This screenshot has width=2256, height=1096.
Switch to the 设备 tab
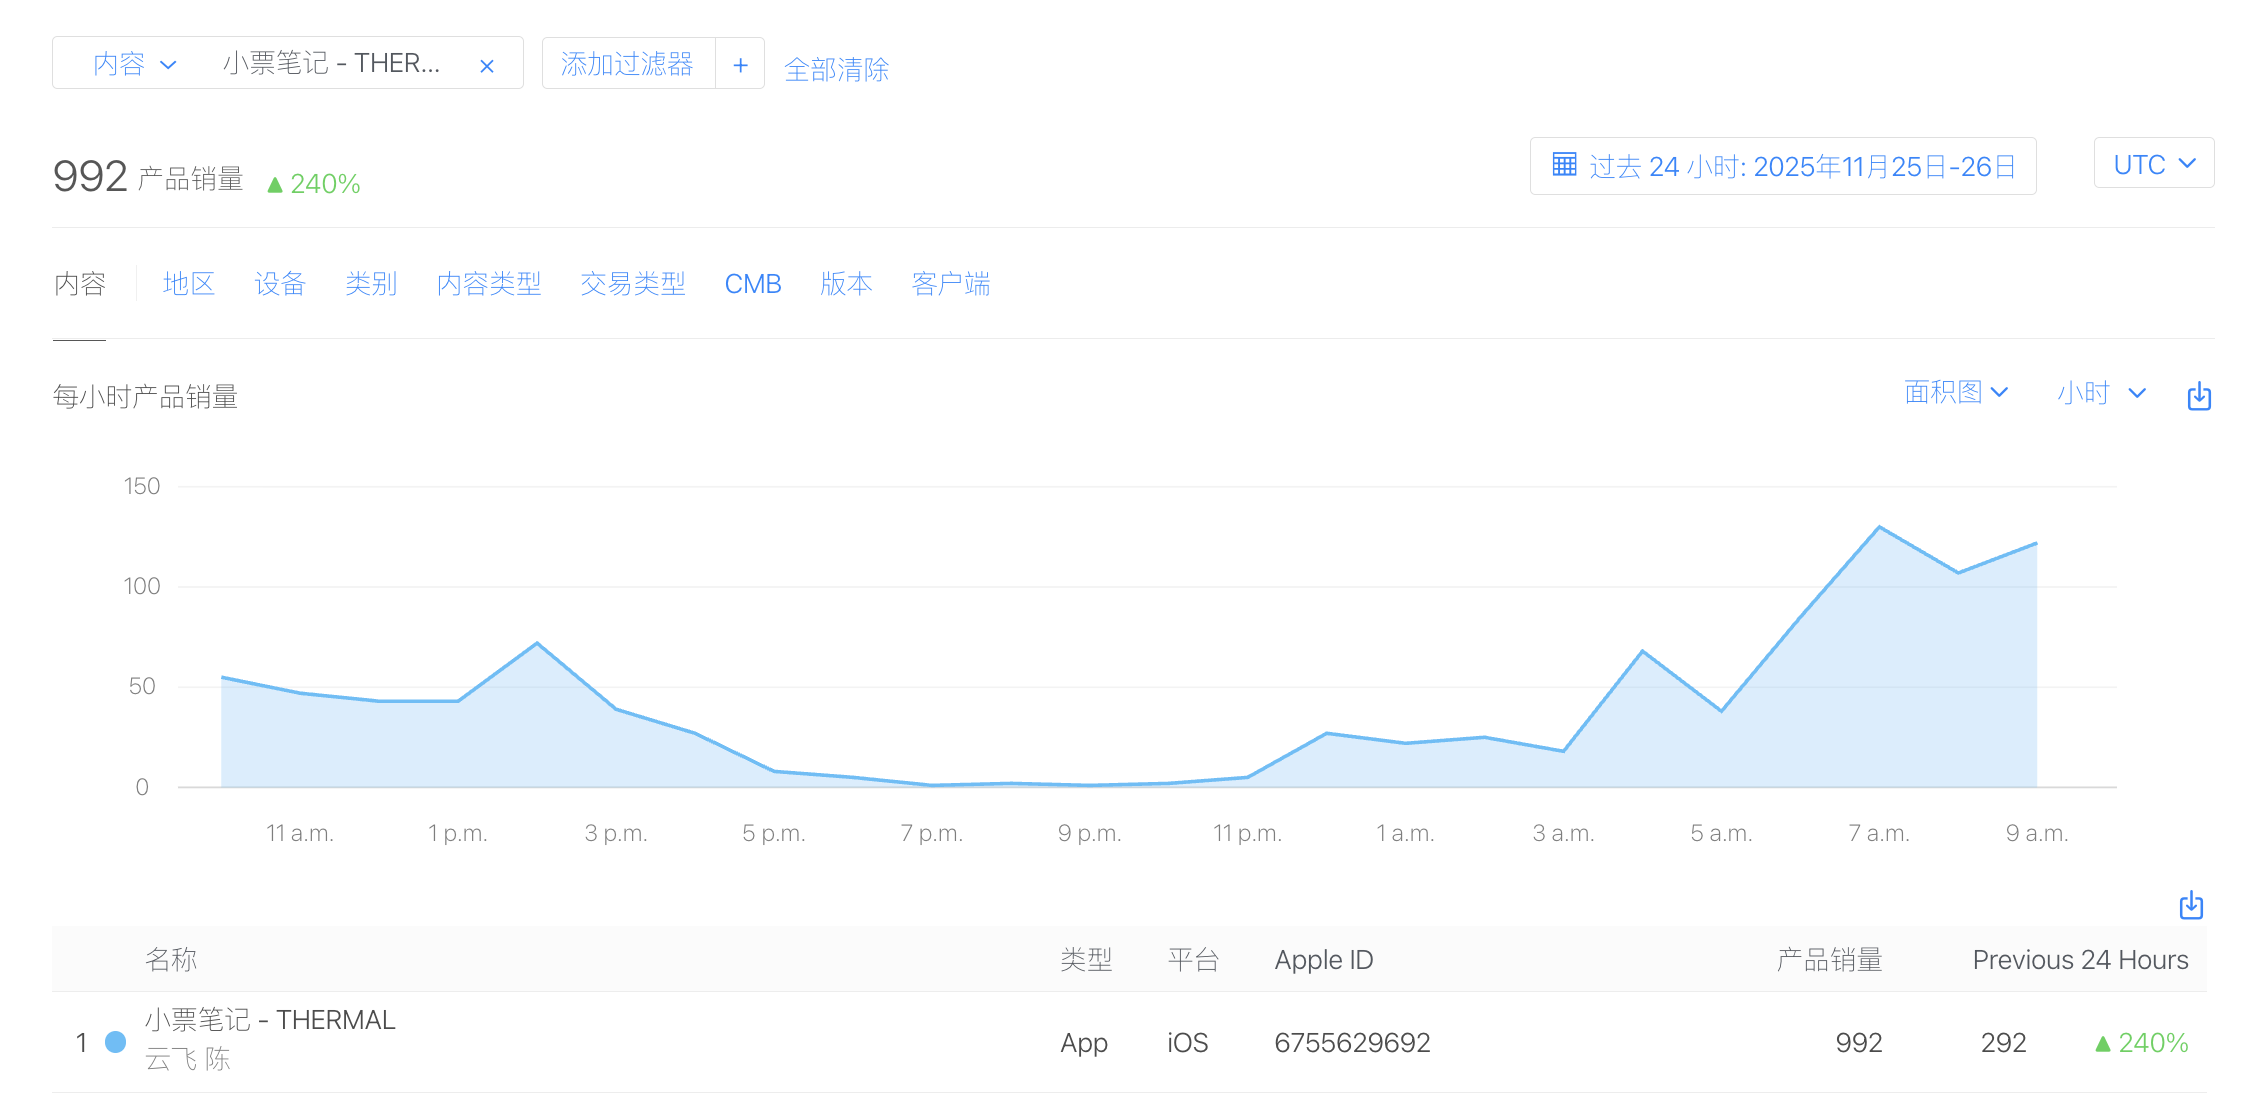280,284
